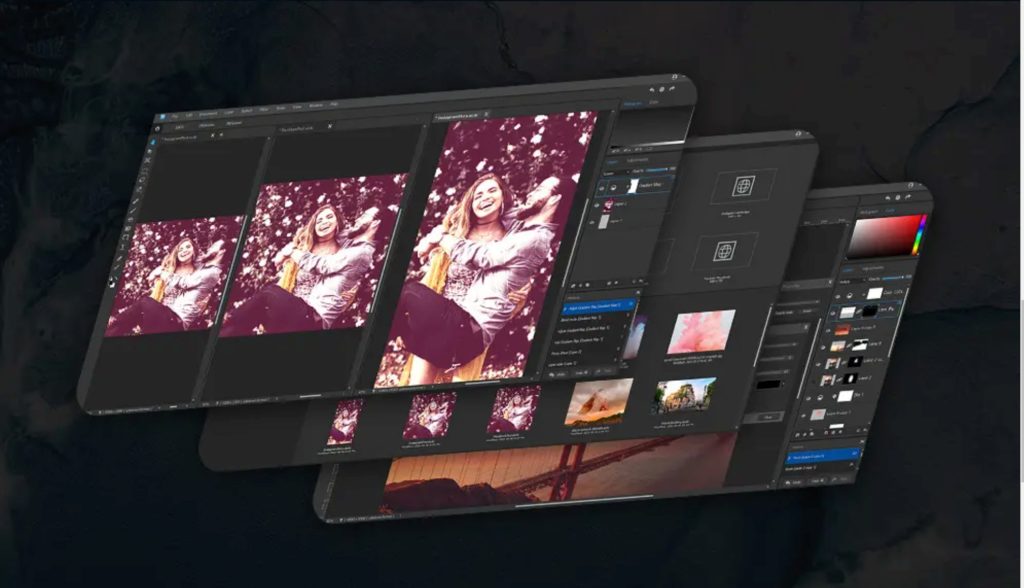Select the white mask on the Gradient Map layer
This screenshot has width=1024, height=588.
[632, 186]
